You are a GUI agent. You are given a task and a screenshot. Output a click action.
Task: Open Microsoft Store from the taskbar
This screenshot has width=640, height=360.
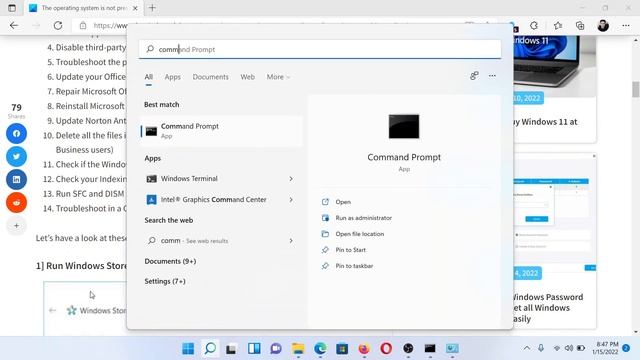pyautogui.click(x=342, y=349)
